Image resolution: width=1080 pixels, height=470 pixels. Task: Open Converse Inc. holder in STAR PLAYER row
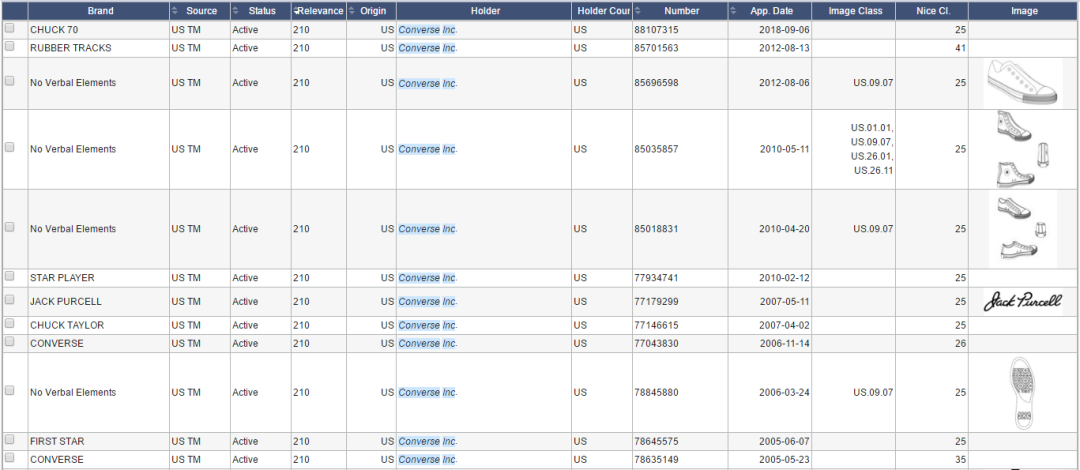[428, 278]
